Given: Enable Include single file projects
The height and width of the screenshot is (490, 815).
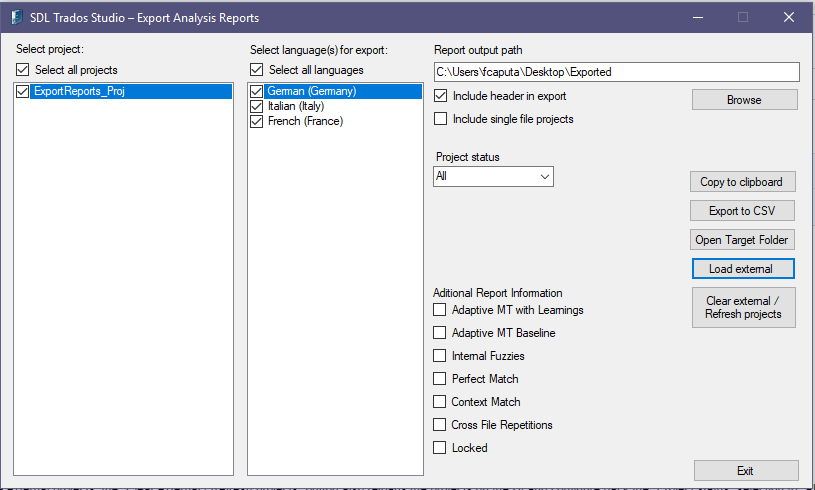Looking at the screenshot, I should [440, 119].
